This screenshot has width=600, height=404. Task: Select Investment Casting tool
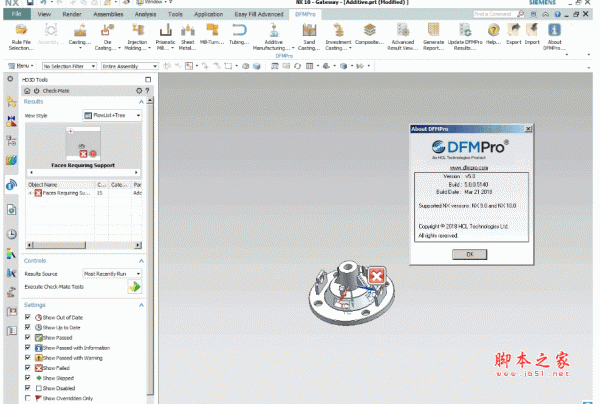pos(338,37)
